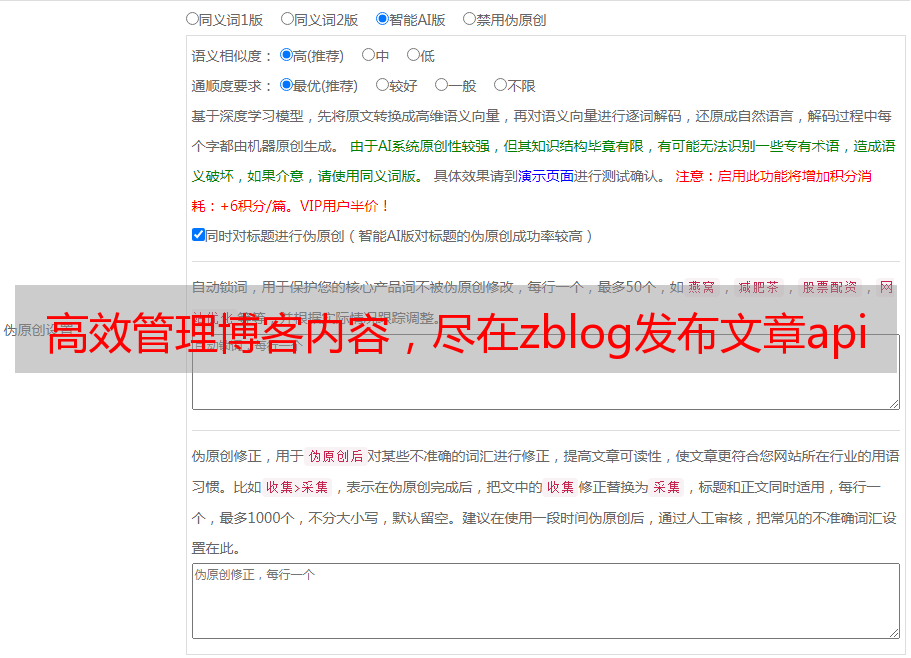
Task: Grab resize handle of 自动锁词 text area
Action: [x=894, y=404]
